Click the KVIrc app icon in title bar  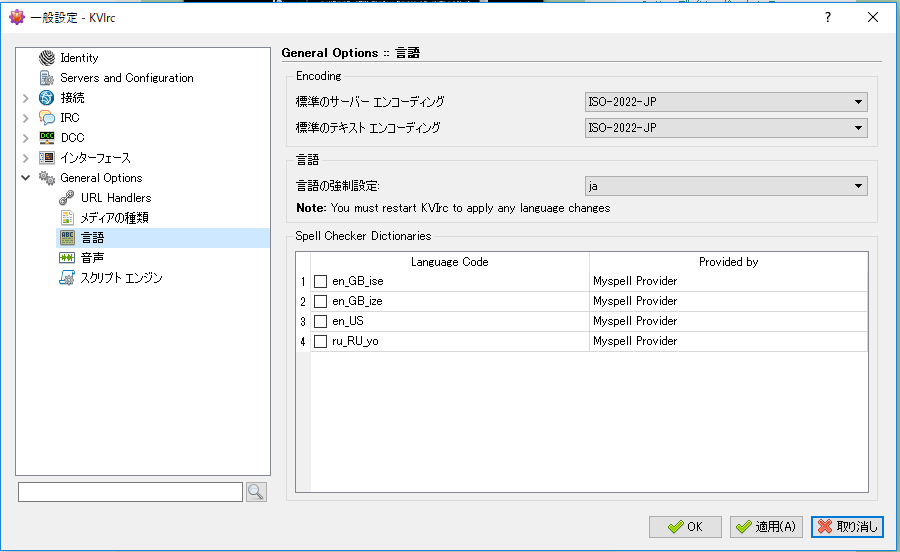pos(17,17)
